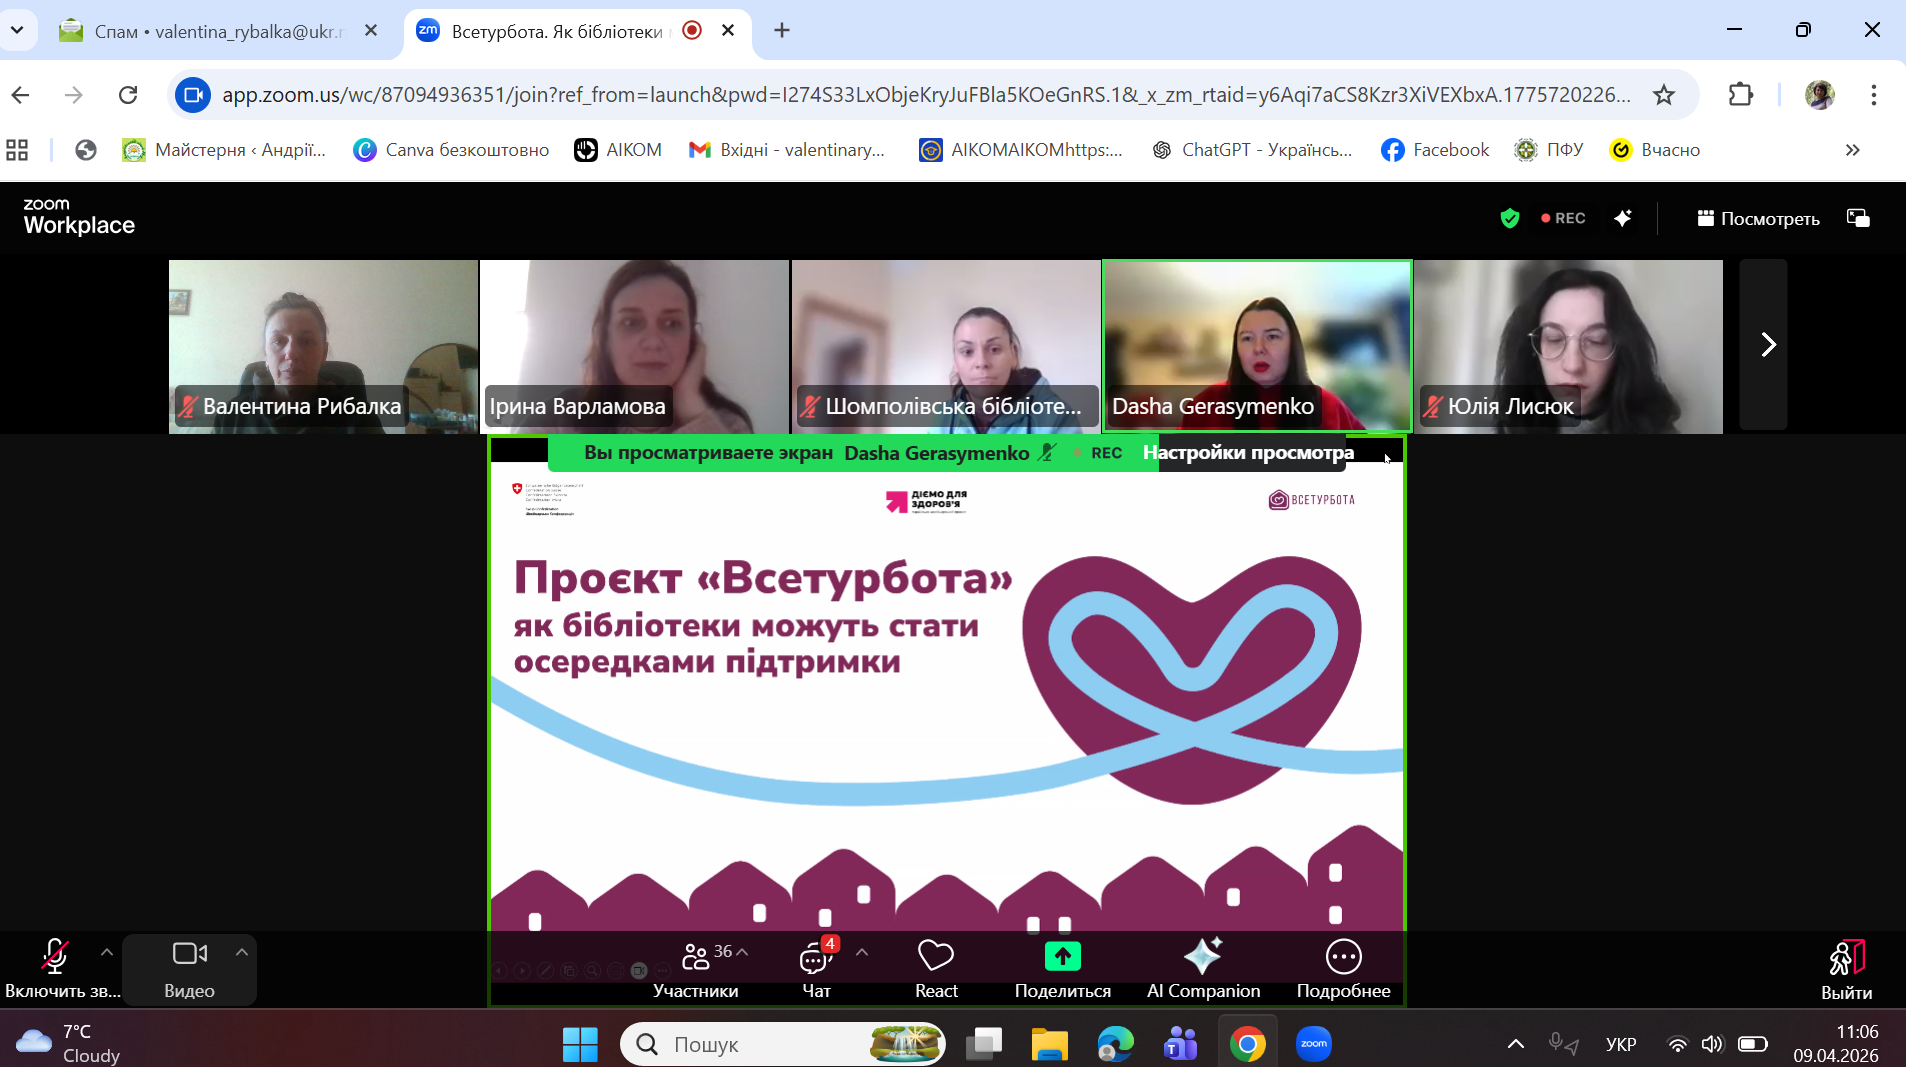Image resolution: width=1906 pixels, height=1067 pixels.
Task: Toggle the Zoom picture-in-picture view icon
Action: click(x=1858, y=218)
